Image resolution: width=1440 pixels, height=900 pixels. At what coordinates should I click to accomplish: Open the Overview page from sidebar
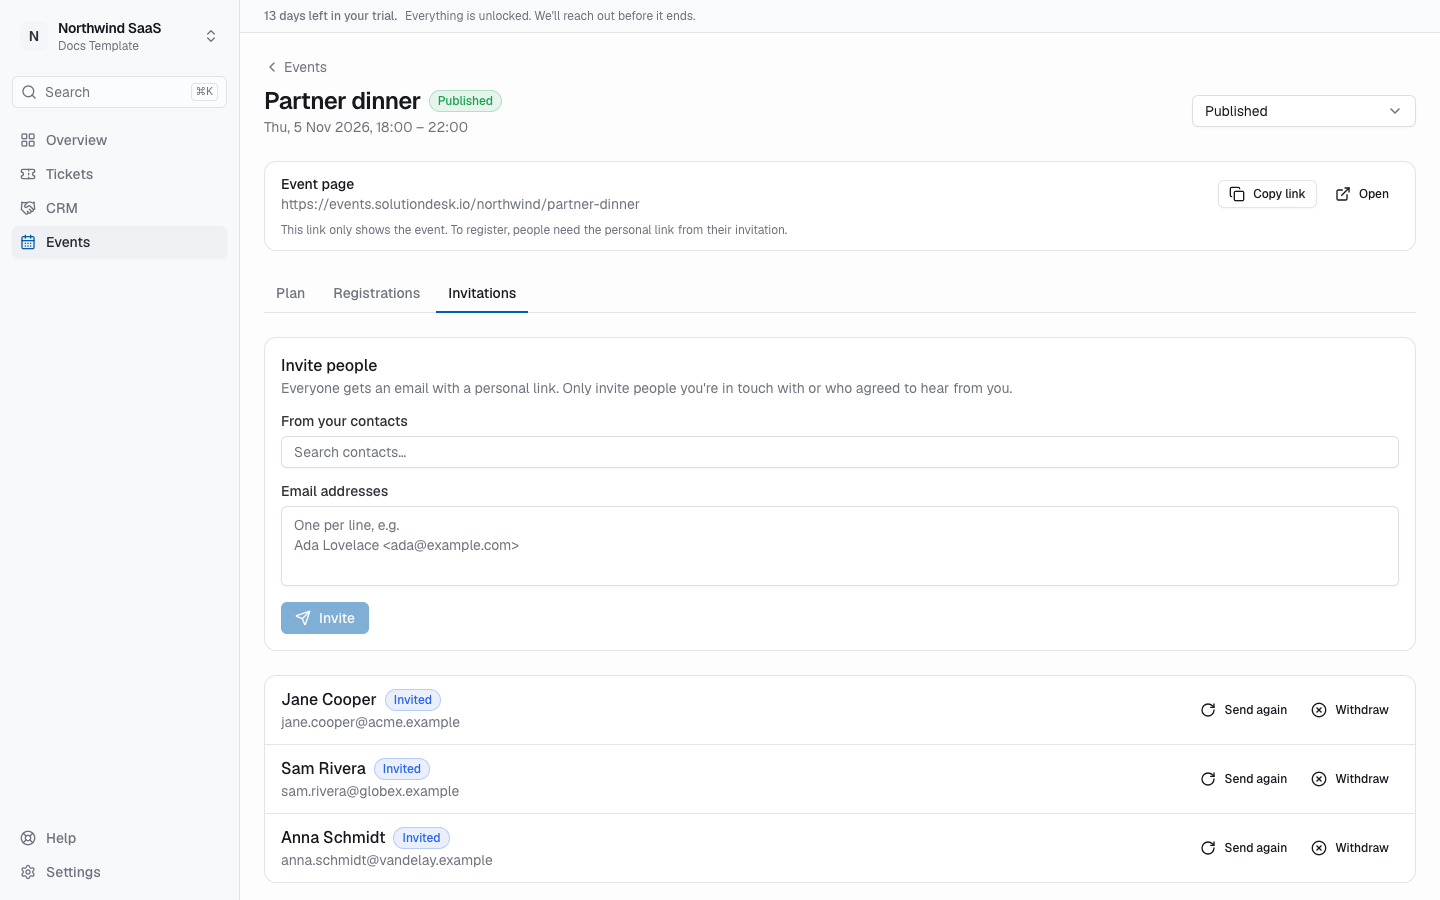119,140
